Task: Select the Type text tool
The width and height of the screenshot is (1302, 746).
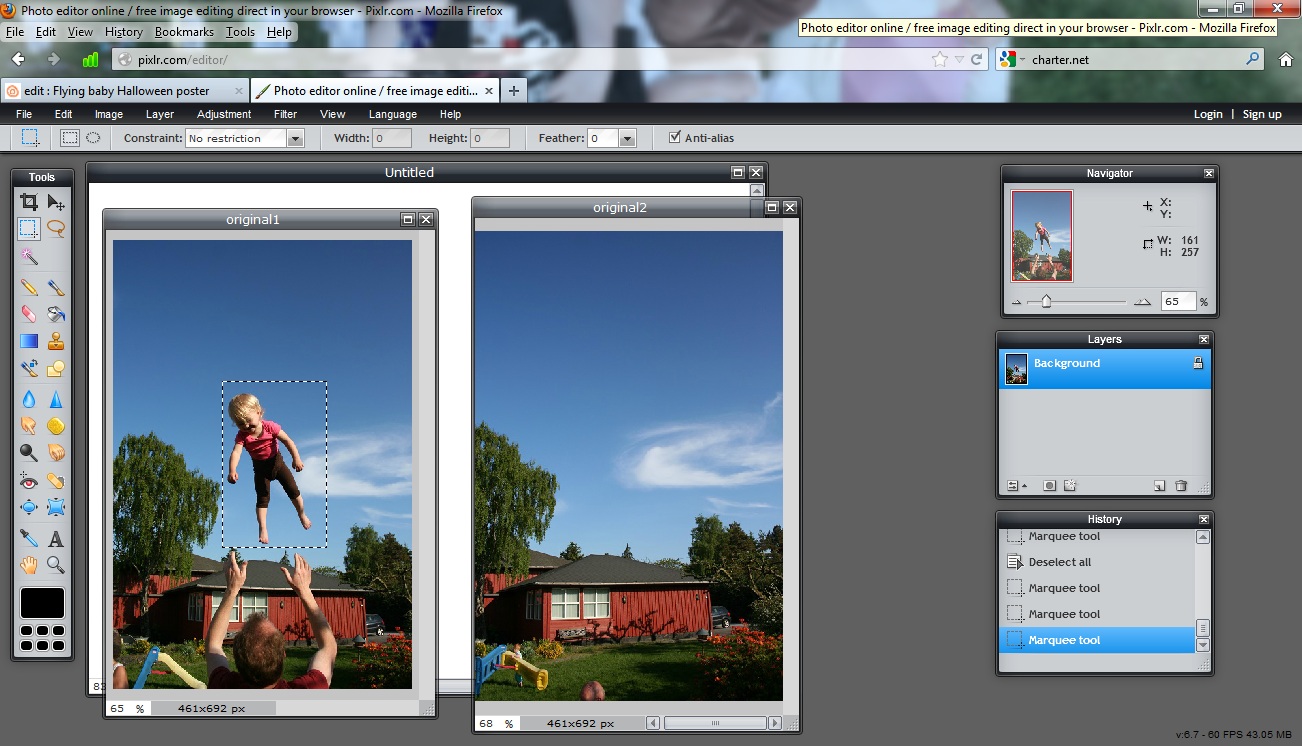Action: (x=56, y=538)
